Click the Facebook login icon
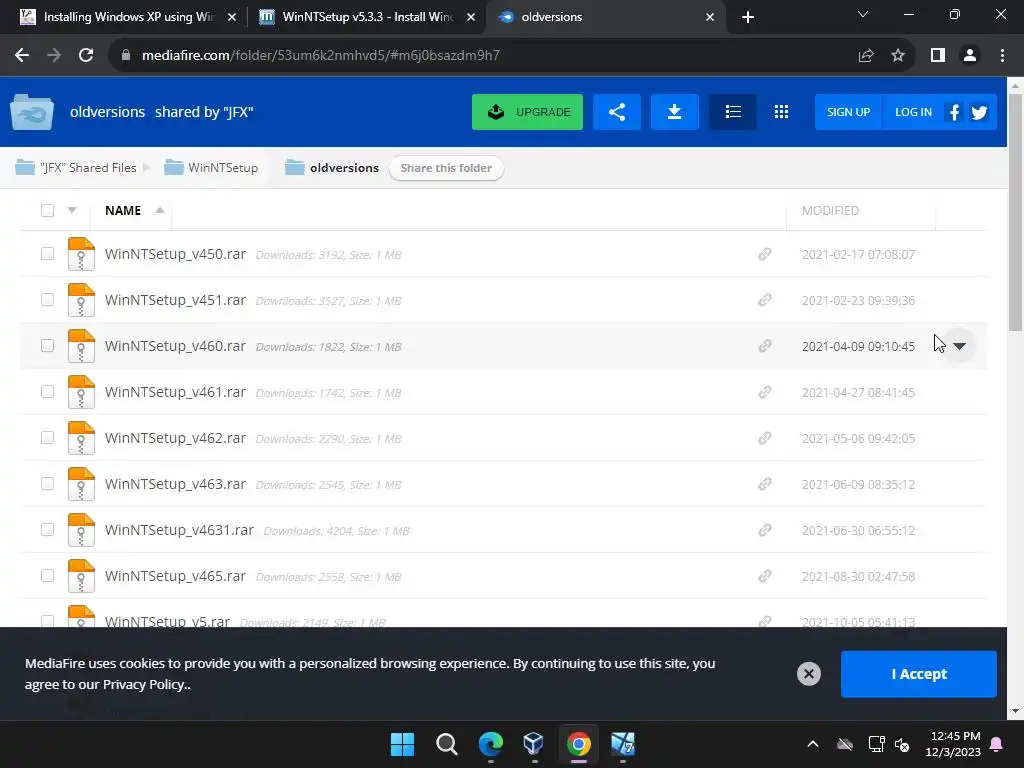The height and width of the screenshot is (768, 1024). pyautogui.click(x=954, y=112)
